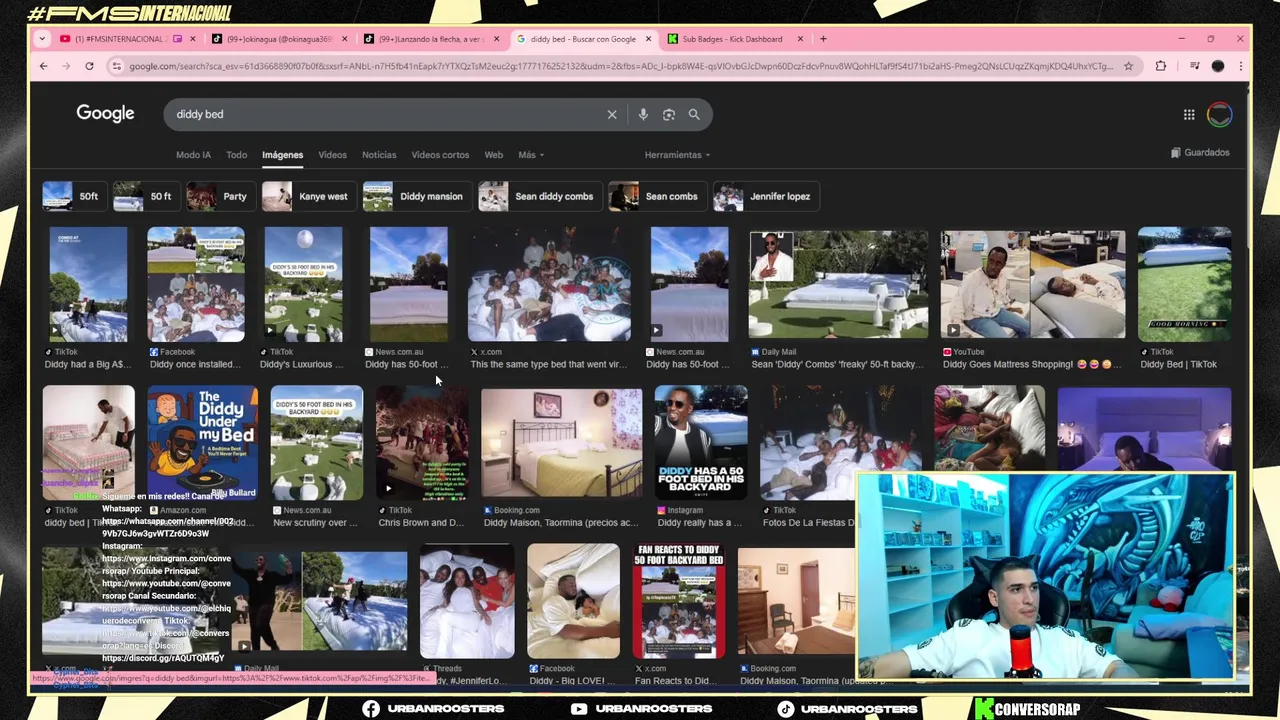Select the Sean diddy combs chip
Screen dimensions: 1280x720
539,196
